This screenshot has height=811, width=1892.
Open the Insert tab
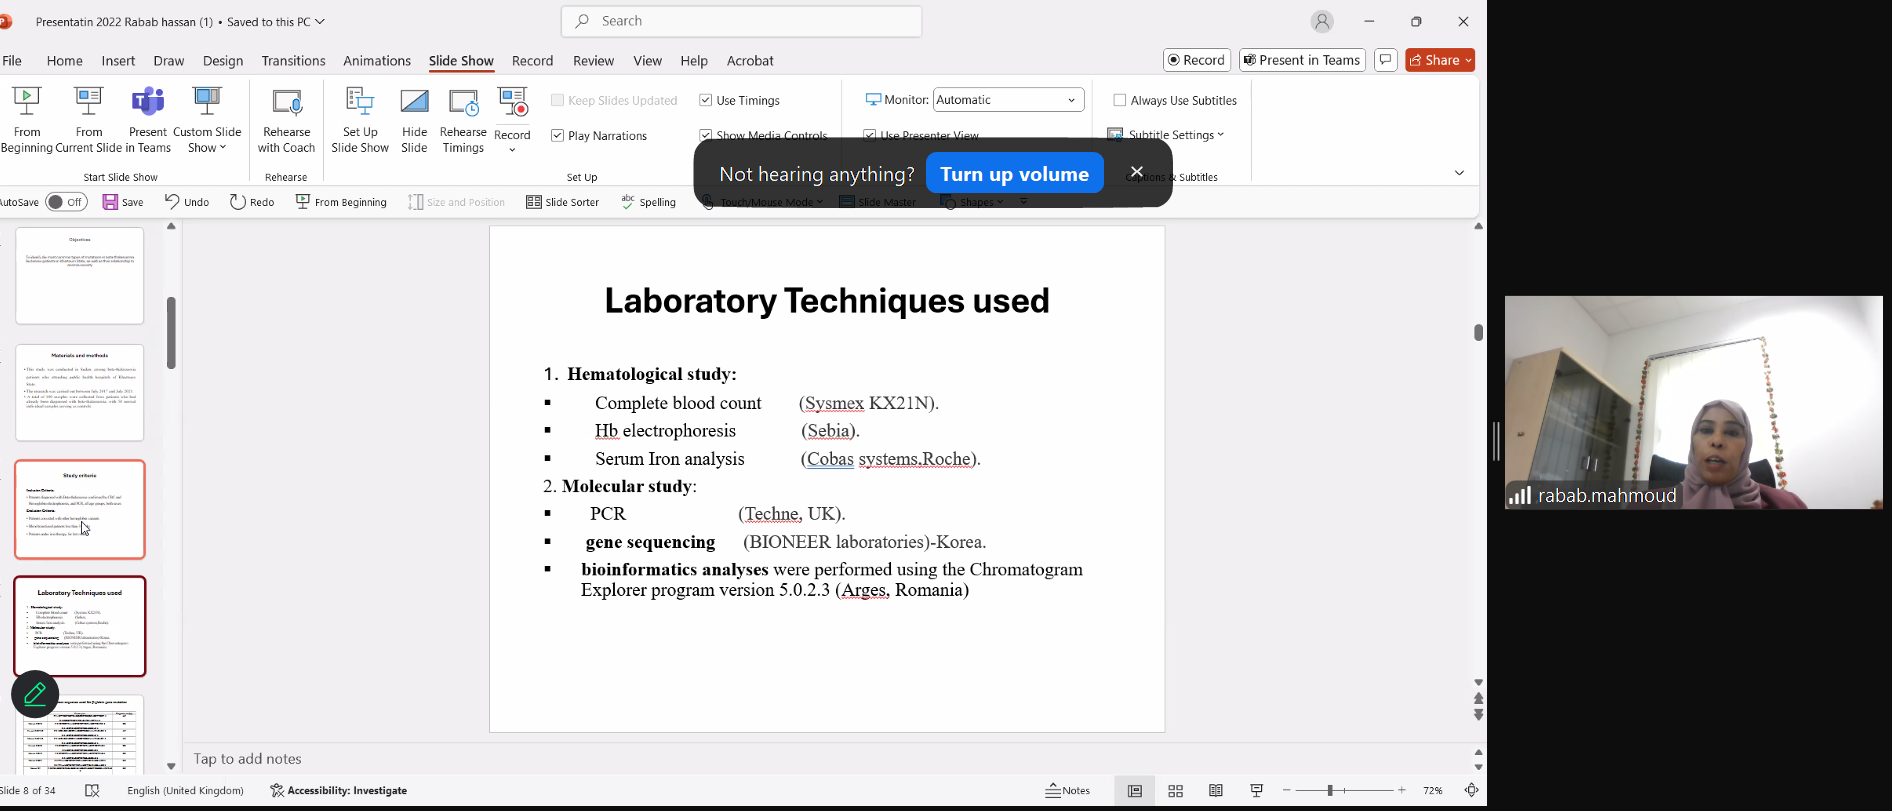pyautogui.click(x=118, y=60)
